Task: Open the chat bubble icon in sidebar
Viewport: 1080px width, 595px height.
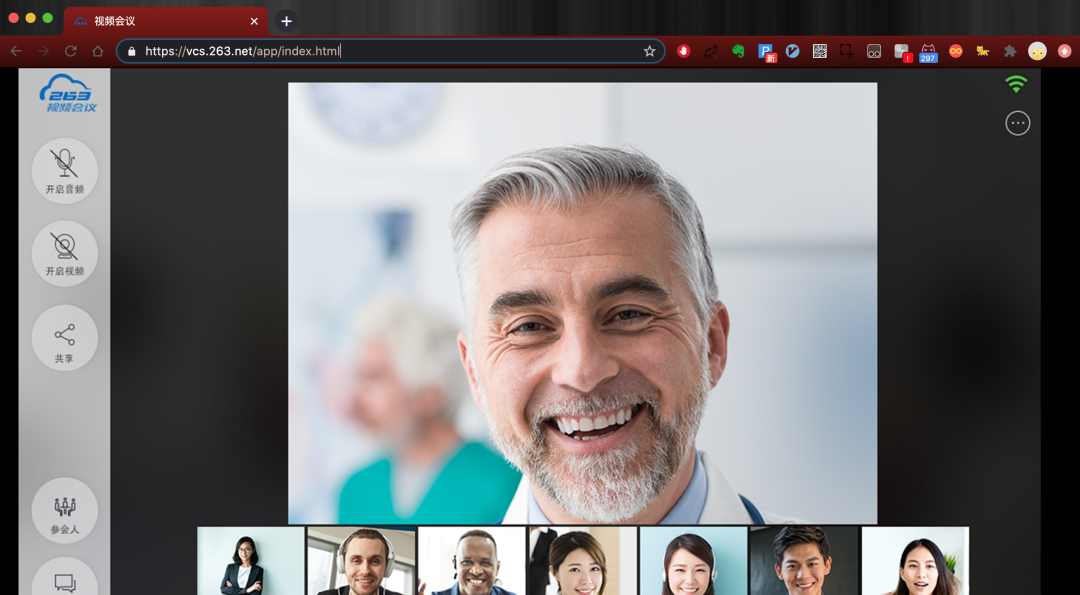Action: 65,584
